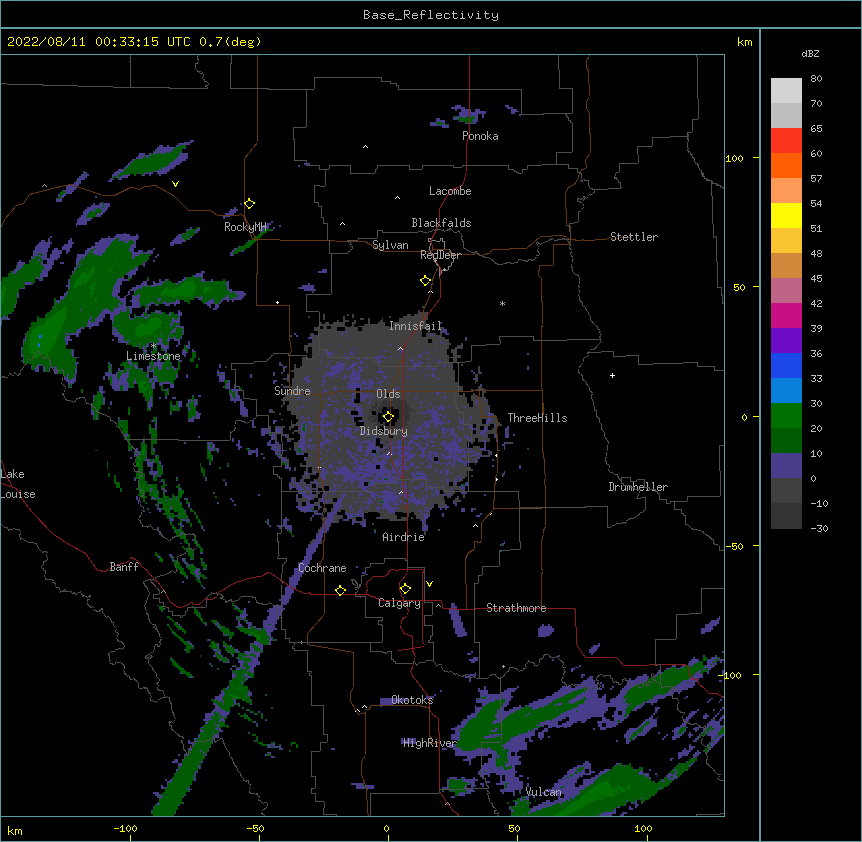
Task: Click the RockyMH label
Action: [x=245, y=227]
